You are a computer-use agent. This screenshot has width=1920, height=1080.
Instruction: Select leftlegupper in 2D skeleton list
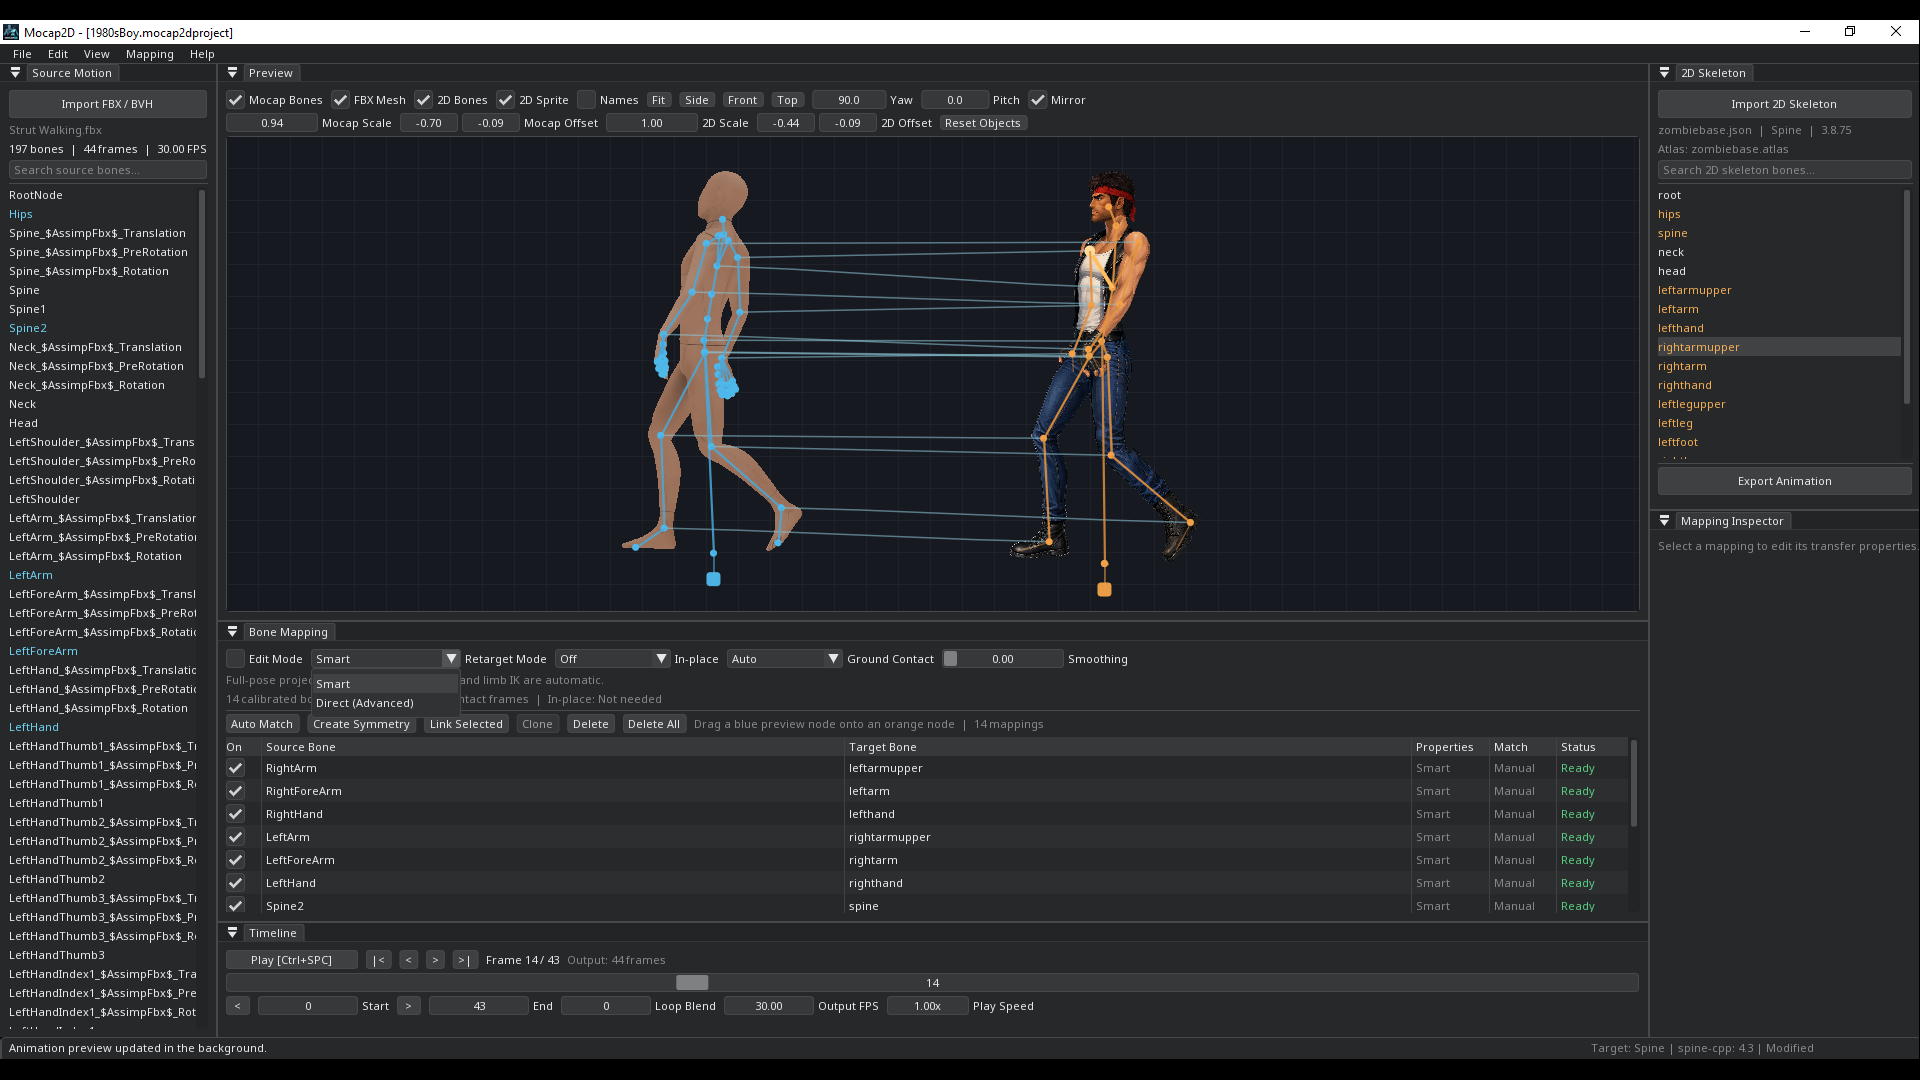tap(1692, 404)
